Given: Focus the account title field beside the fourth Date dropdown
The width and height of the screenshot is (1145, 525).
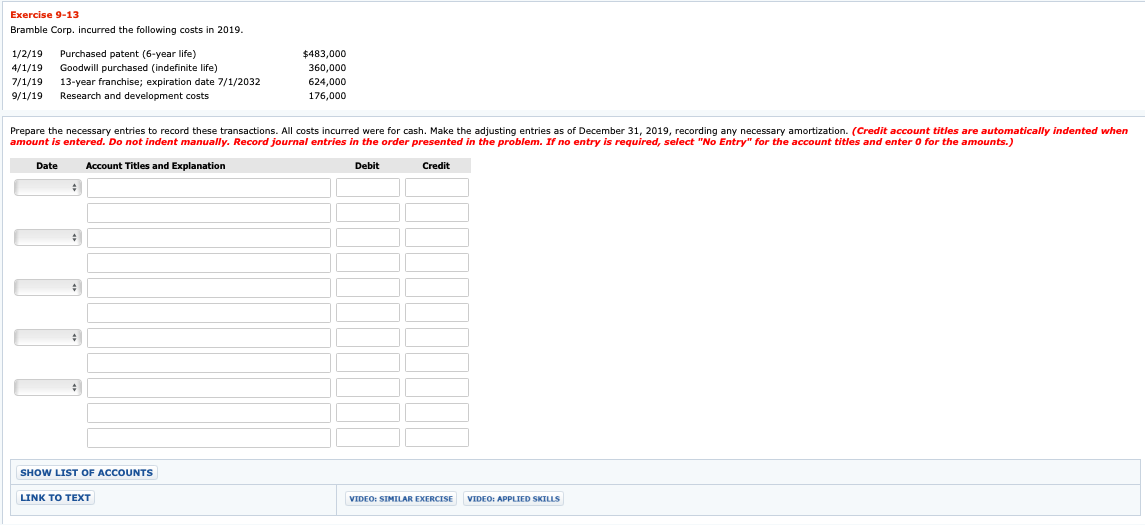Looking at the screenshot, I should tap(209, 337).
